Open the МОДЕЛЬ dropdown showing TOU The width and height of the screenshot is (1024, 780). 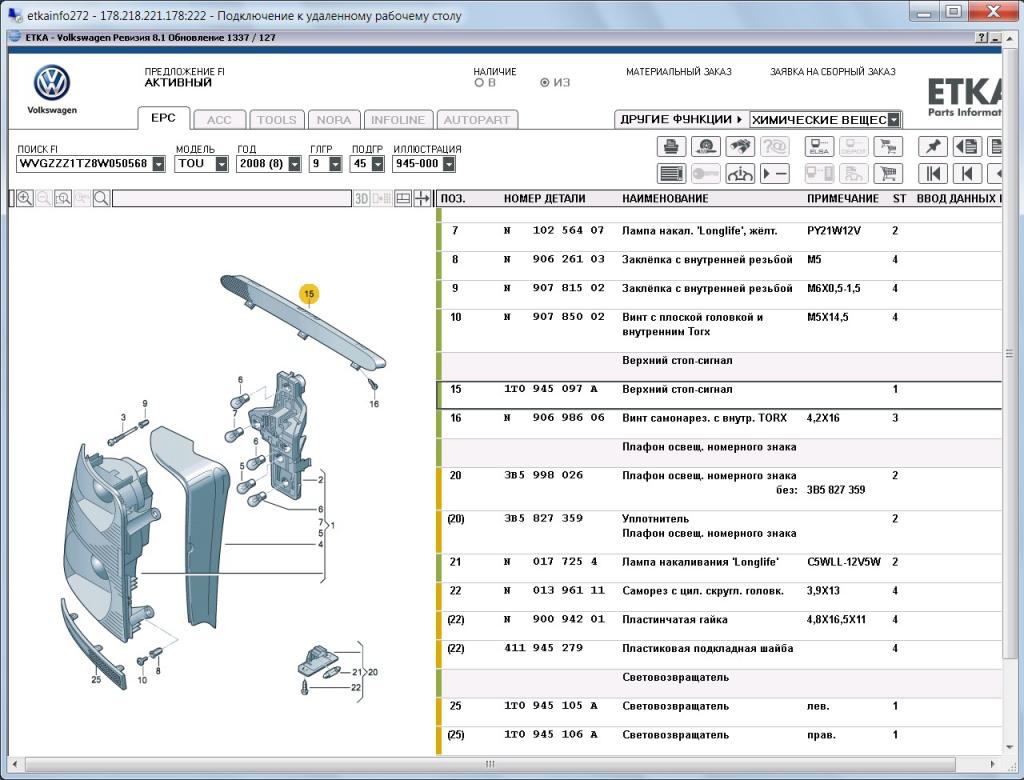[221, 164]
